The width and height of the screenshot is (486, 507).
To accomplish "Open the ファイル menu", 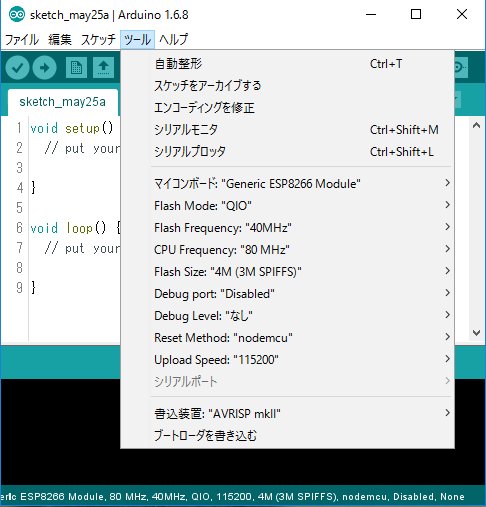I will pos(22,40).
